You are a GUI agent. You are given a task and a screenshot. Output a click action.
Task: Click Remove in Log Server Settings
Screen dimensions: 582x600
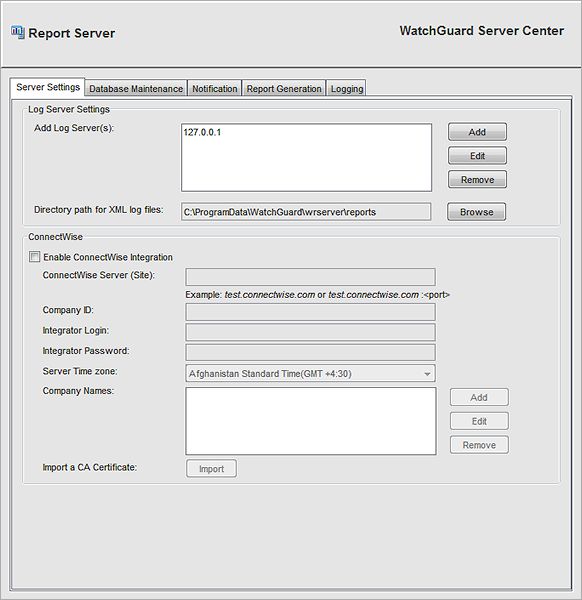[477, 179]
